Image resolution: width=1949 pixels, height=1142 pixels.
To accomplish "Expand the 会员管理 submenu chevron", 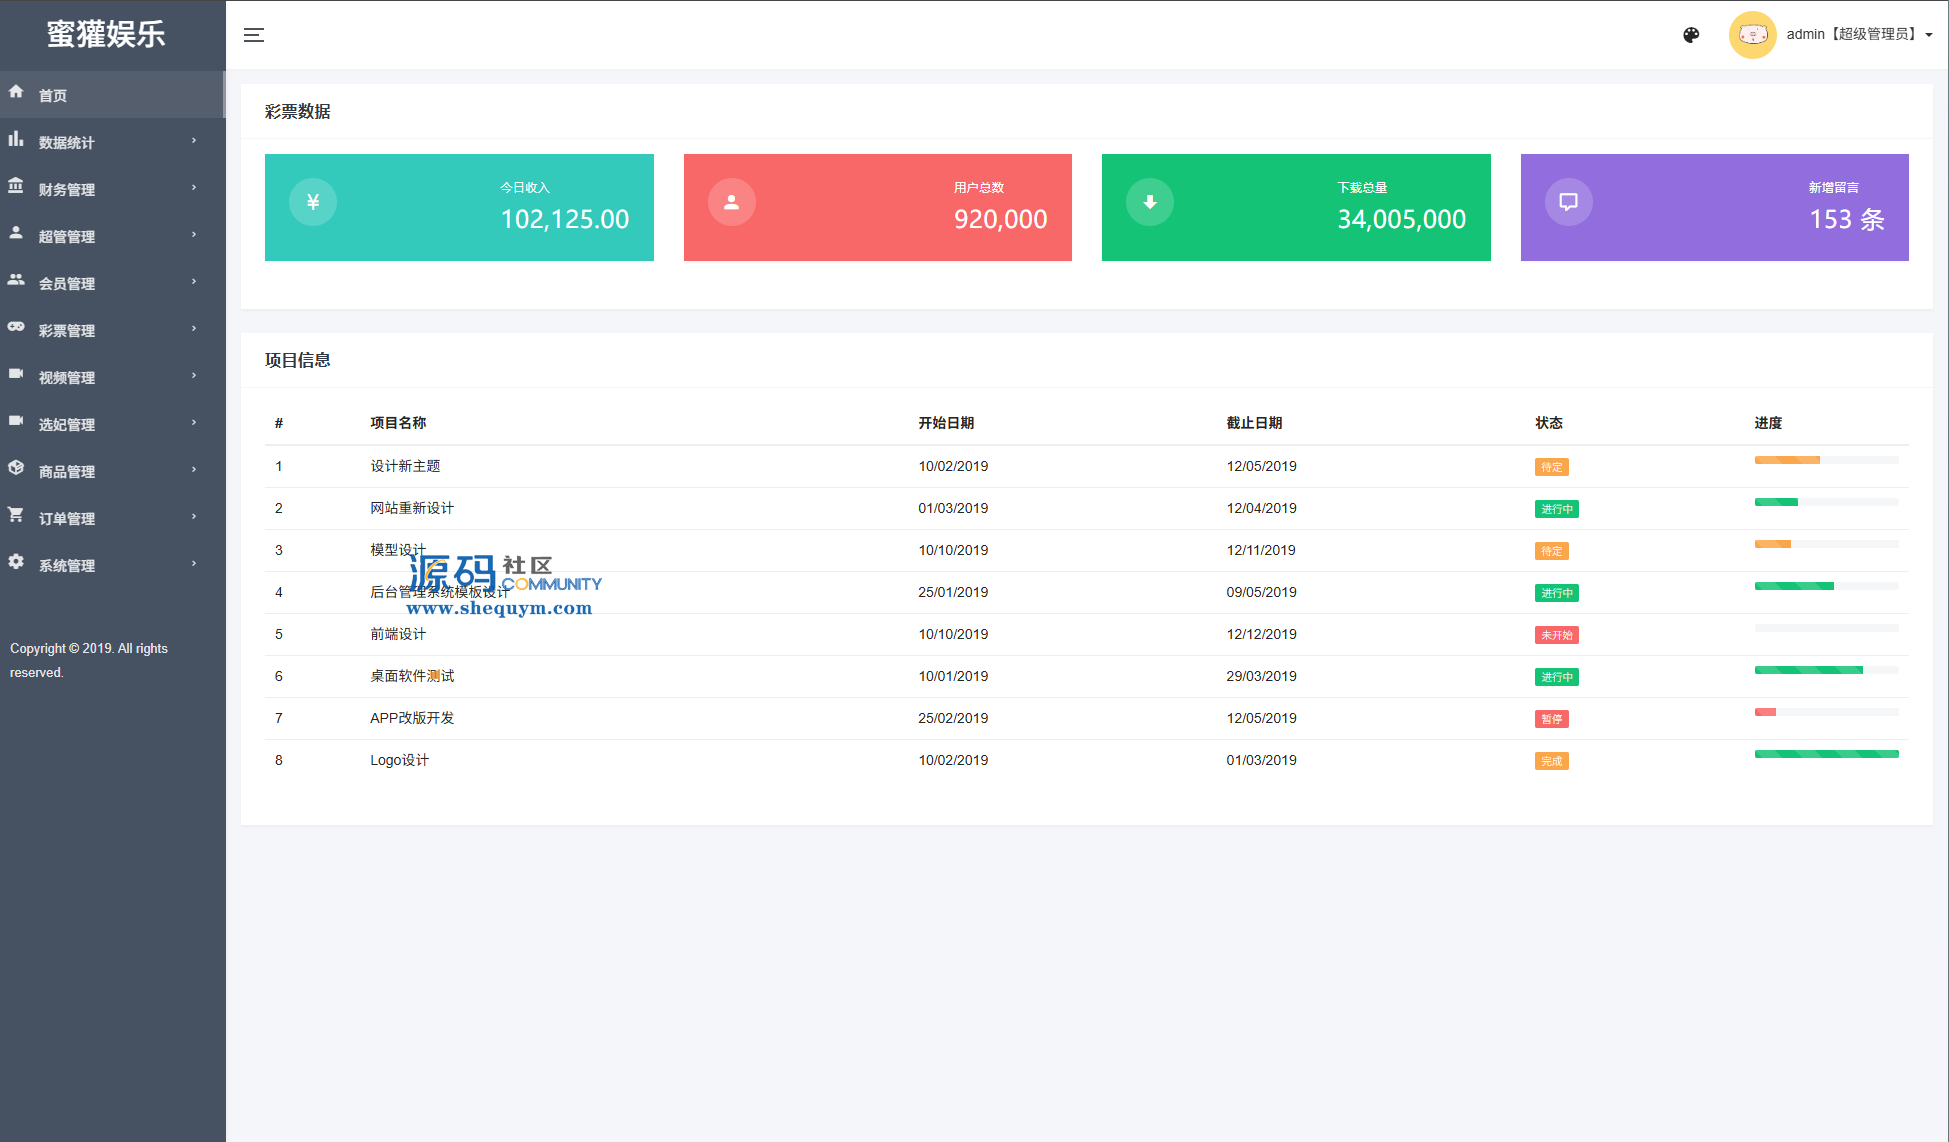I will coord(194,282).
